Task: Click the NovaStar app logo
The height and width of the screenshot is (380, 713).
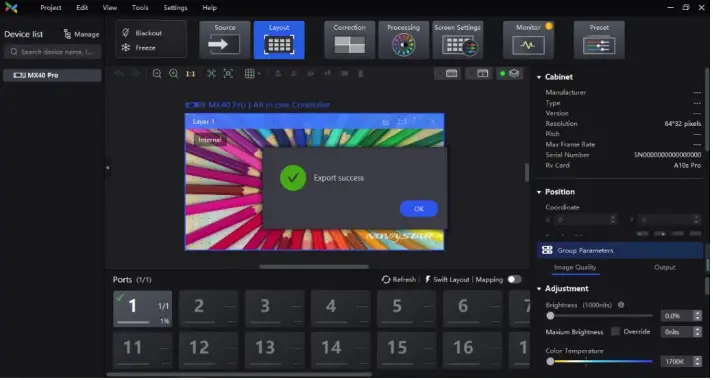Action: coord(11,8)
